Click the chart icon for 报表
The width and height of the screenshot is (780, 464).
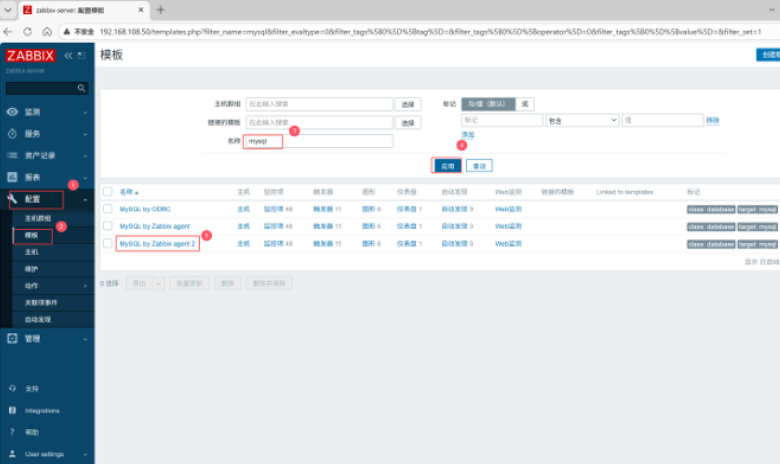tap(12, 177)
